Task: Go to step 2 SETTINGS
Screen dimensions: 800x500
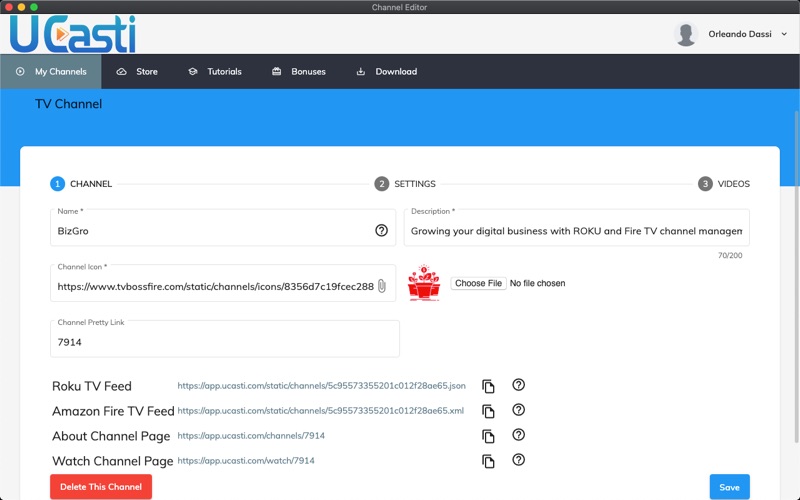Action: [405, 184]
